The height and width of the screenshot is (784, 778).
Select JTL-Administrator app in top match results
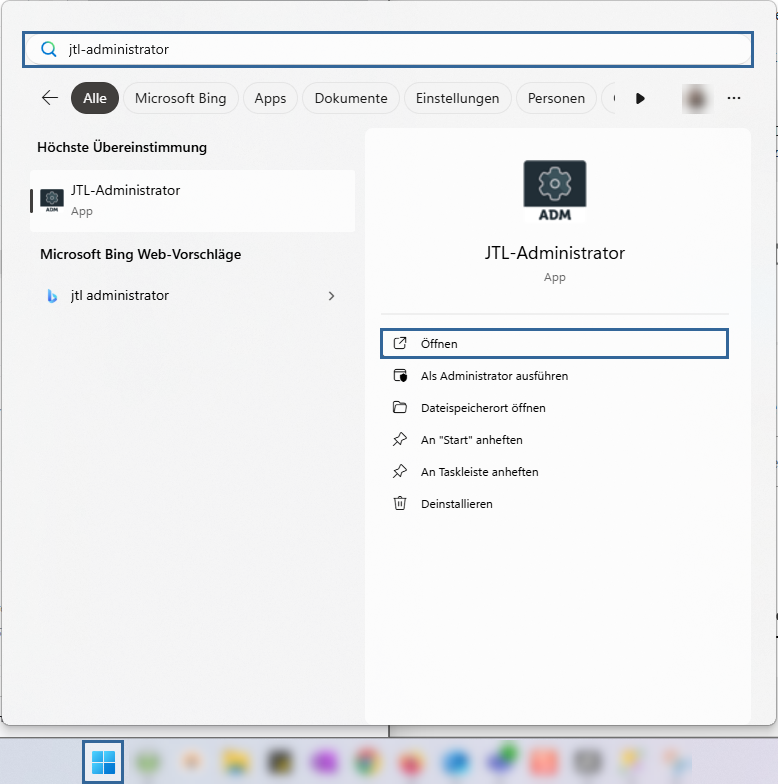pos(192,200)
